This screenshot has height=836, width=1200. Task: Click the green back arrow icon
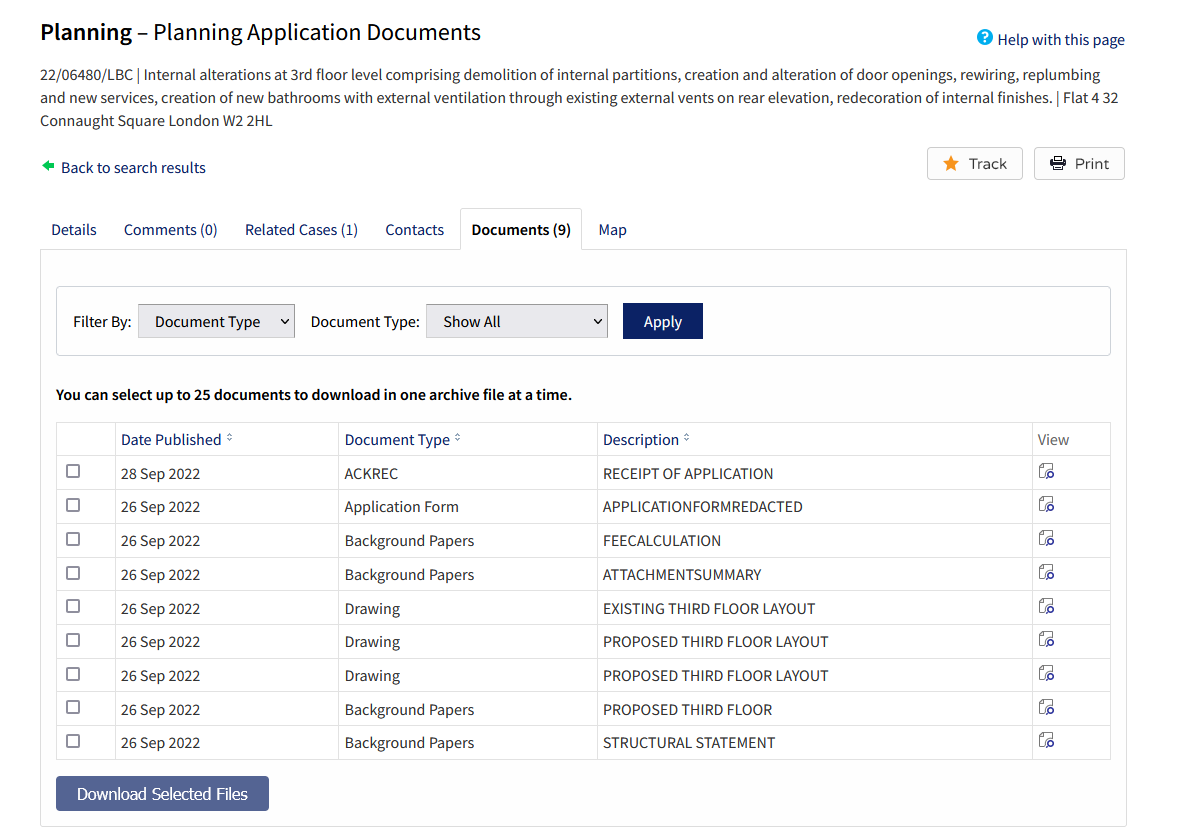(48, 166)
